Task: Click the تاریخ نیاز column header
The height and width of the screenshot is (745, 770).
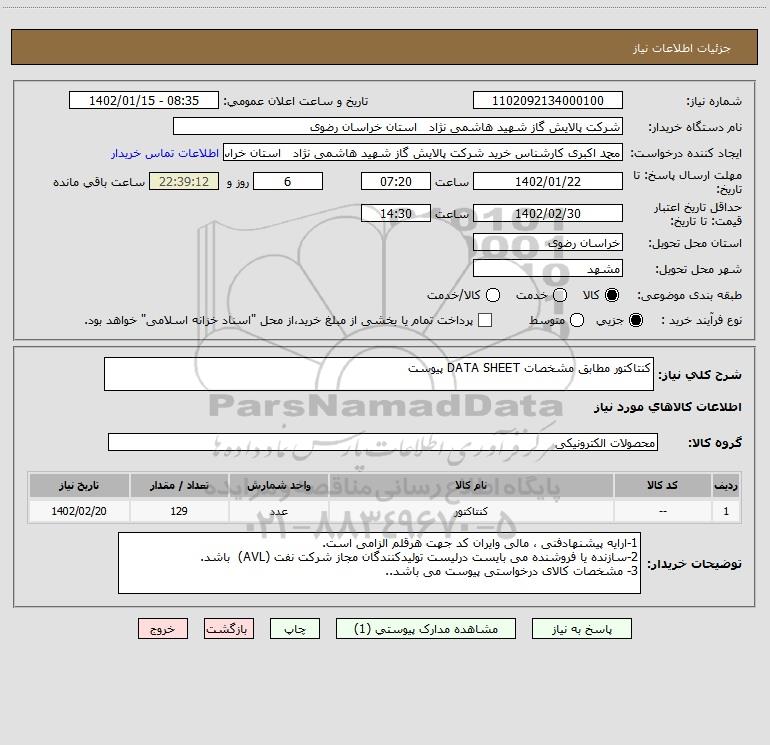Action: click(x=79, y=486)
